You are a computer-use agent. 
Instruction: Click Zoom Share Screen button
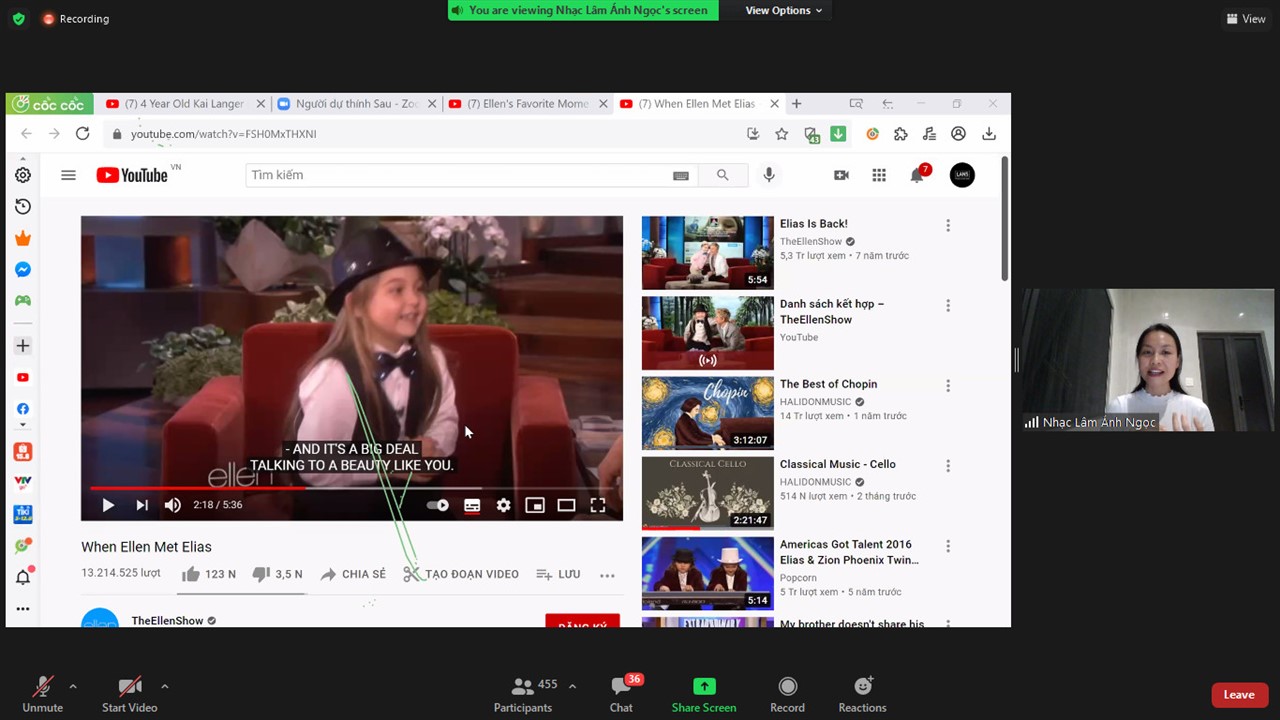[x=704, y=694]
